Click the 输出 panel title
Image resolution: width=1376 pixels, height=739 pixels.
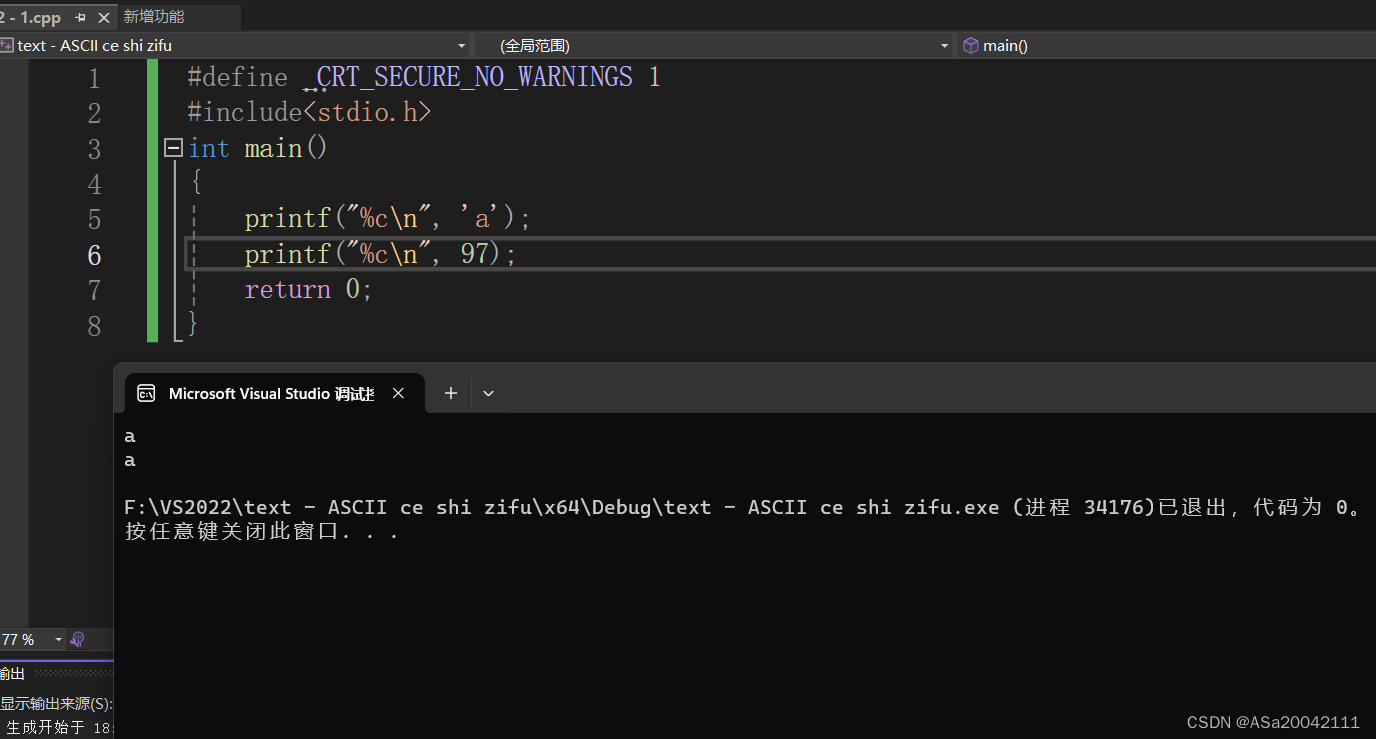point(12,674)
